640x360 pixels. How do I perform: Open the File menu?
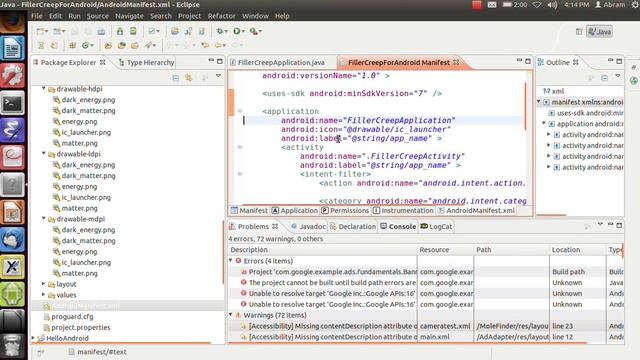37,16
